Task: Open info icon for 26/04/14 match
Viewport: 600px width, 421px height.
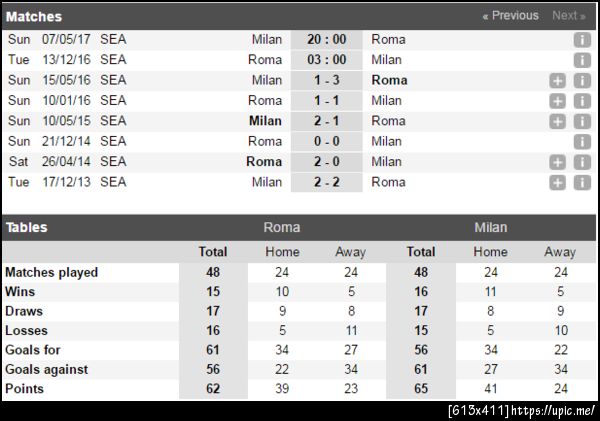Action: (x=582, y=162)
